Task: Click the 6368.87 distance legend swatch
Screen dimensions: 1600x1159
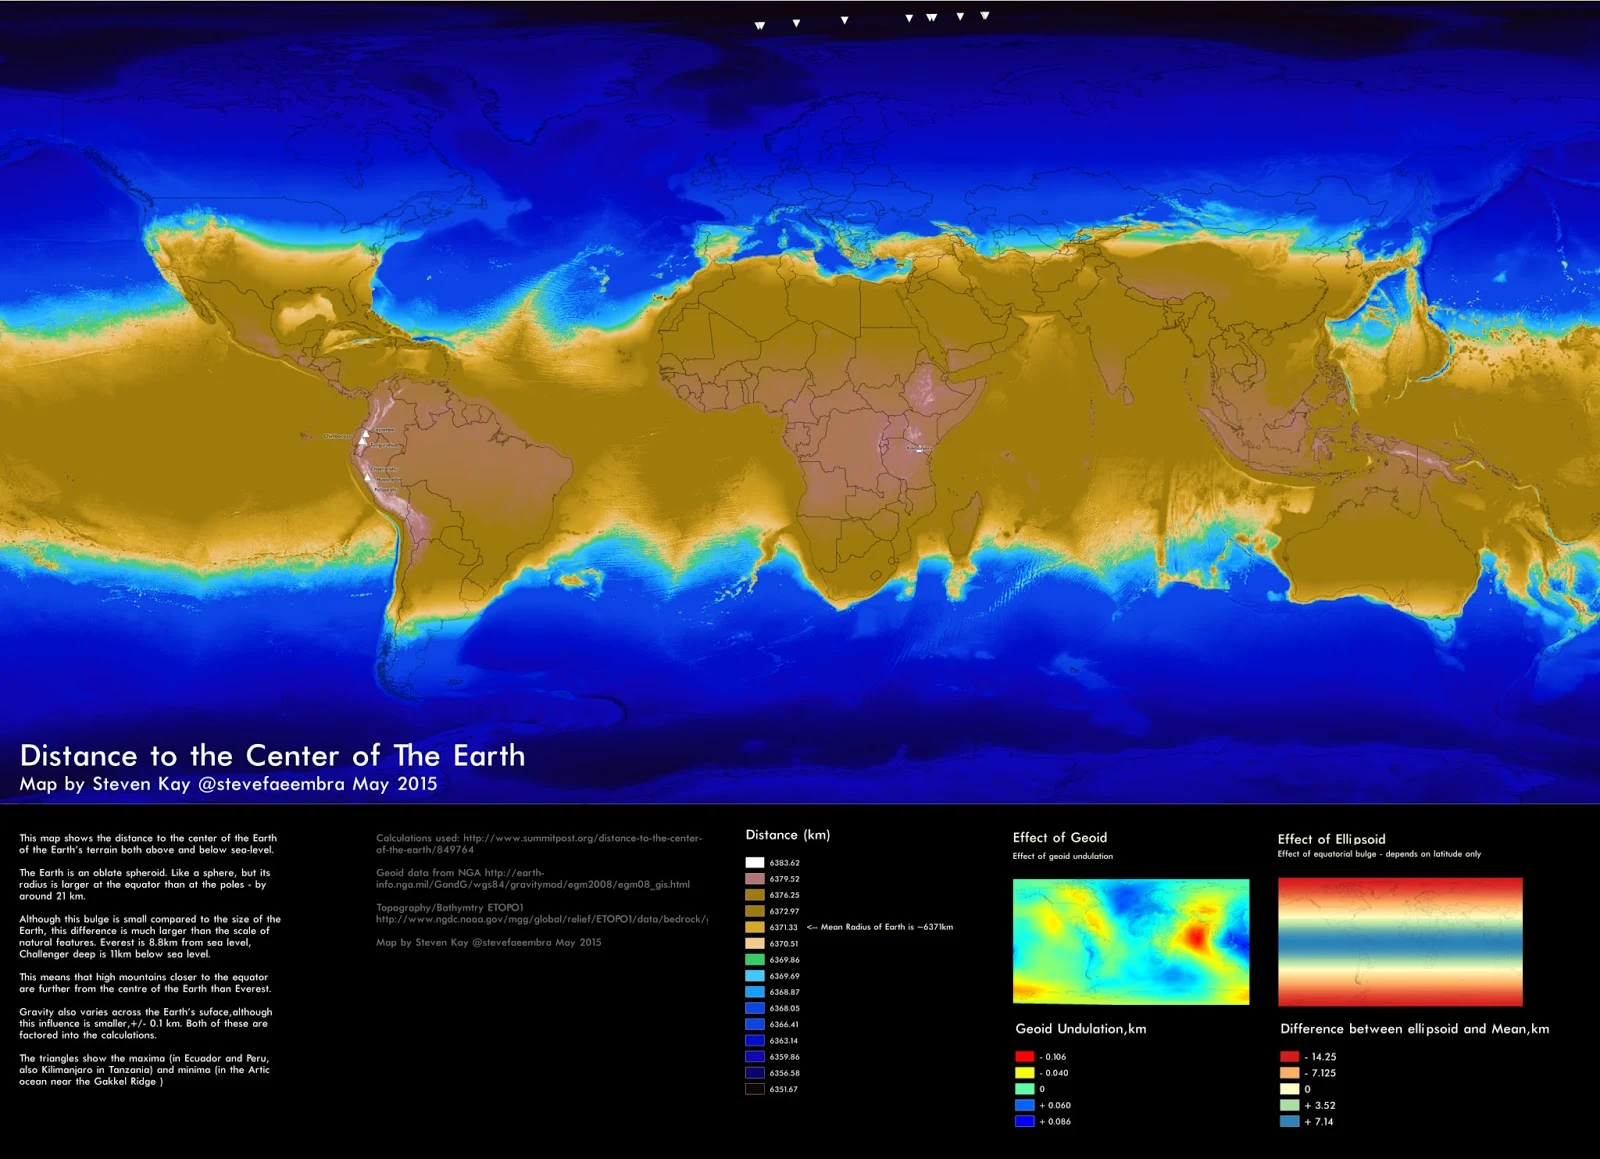Action: (755, 992)
